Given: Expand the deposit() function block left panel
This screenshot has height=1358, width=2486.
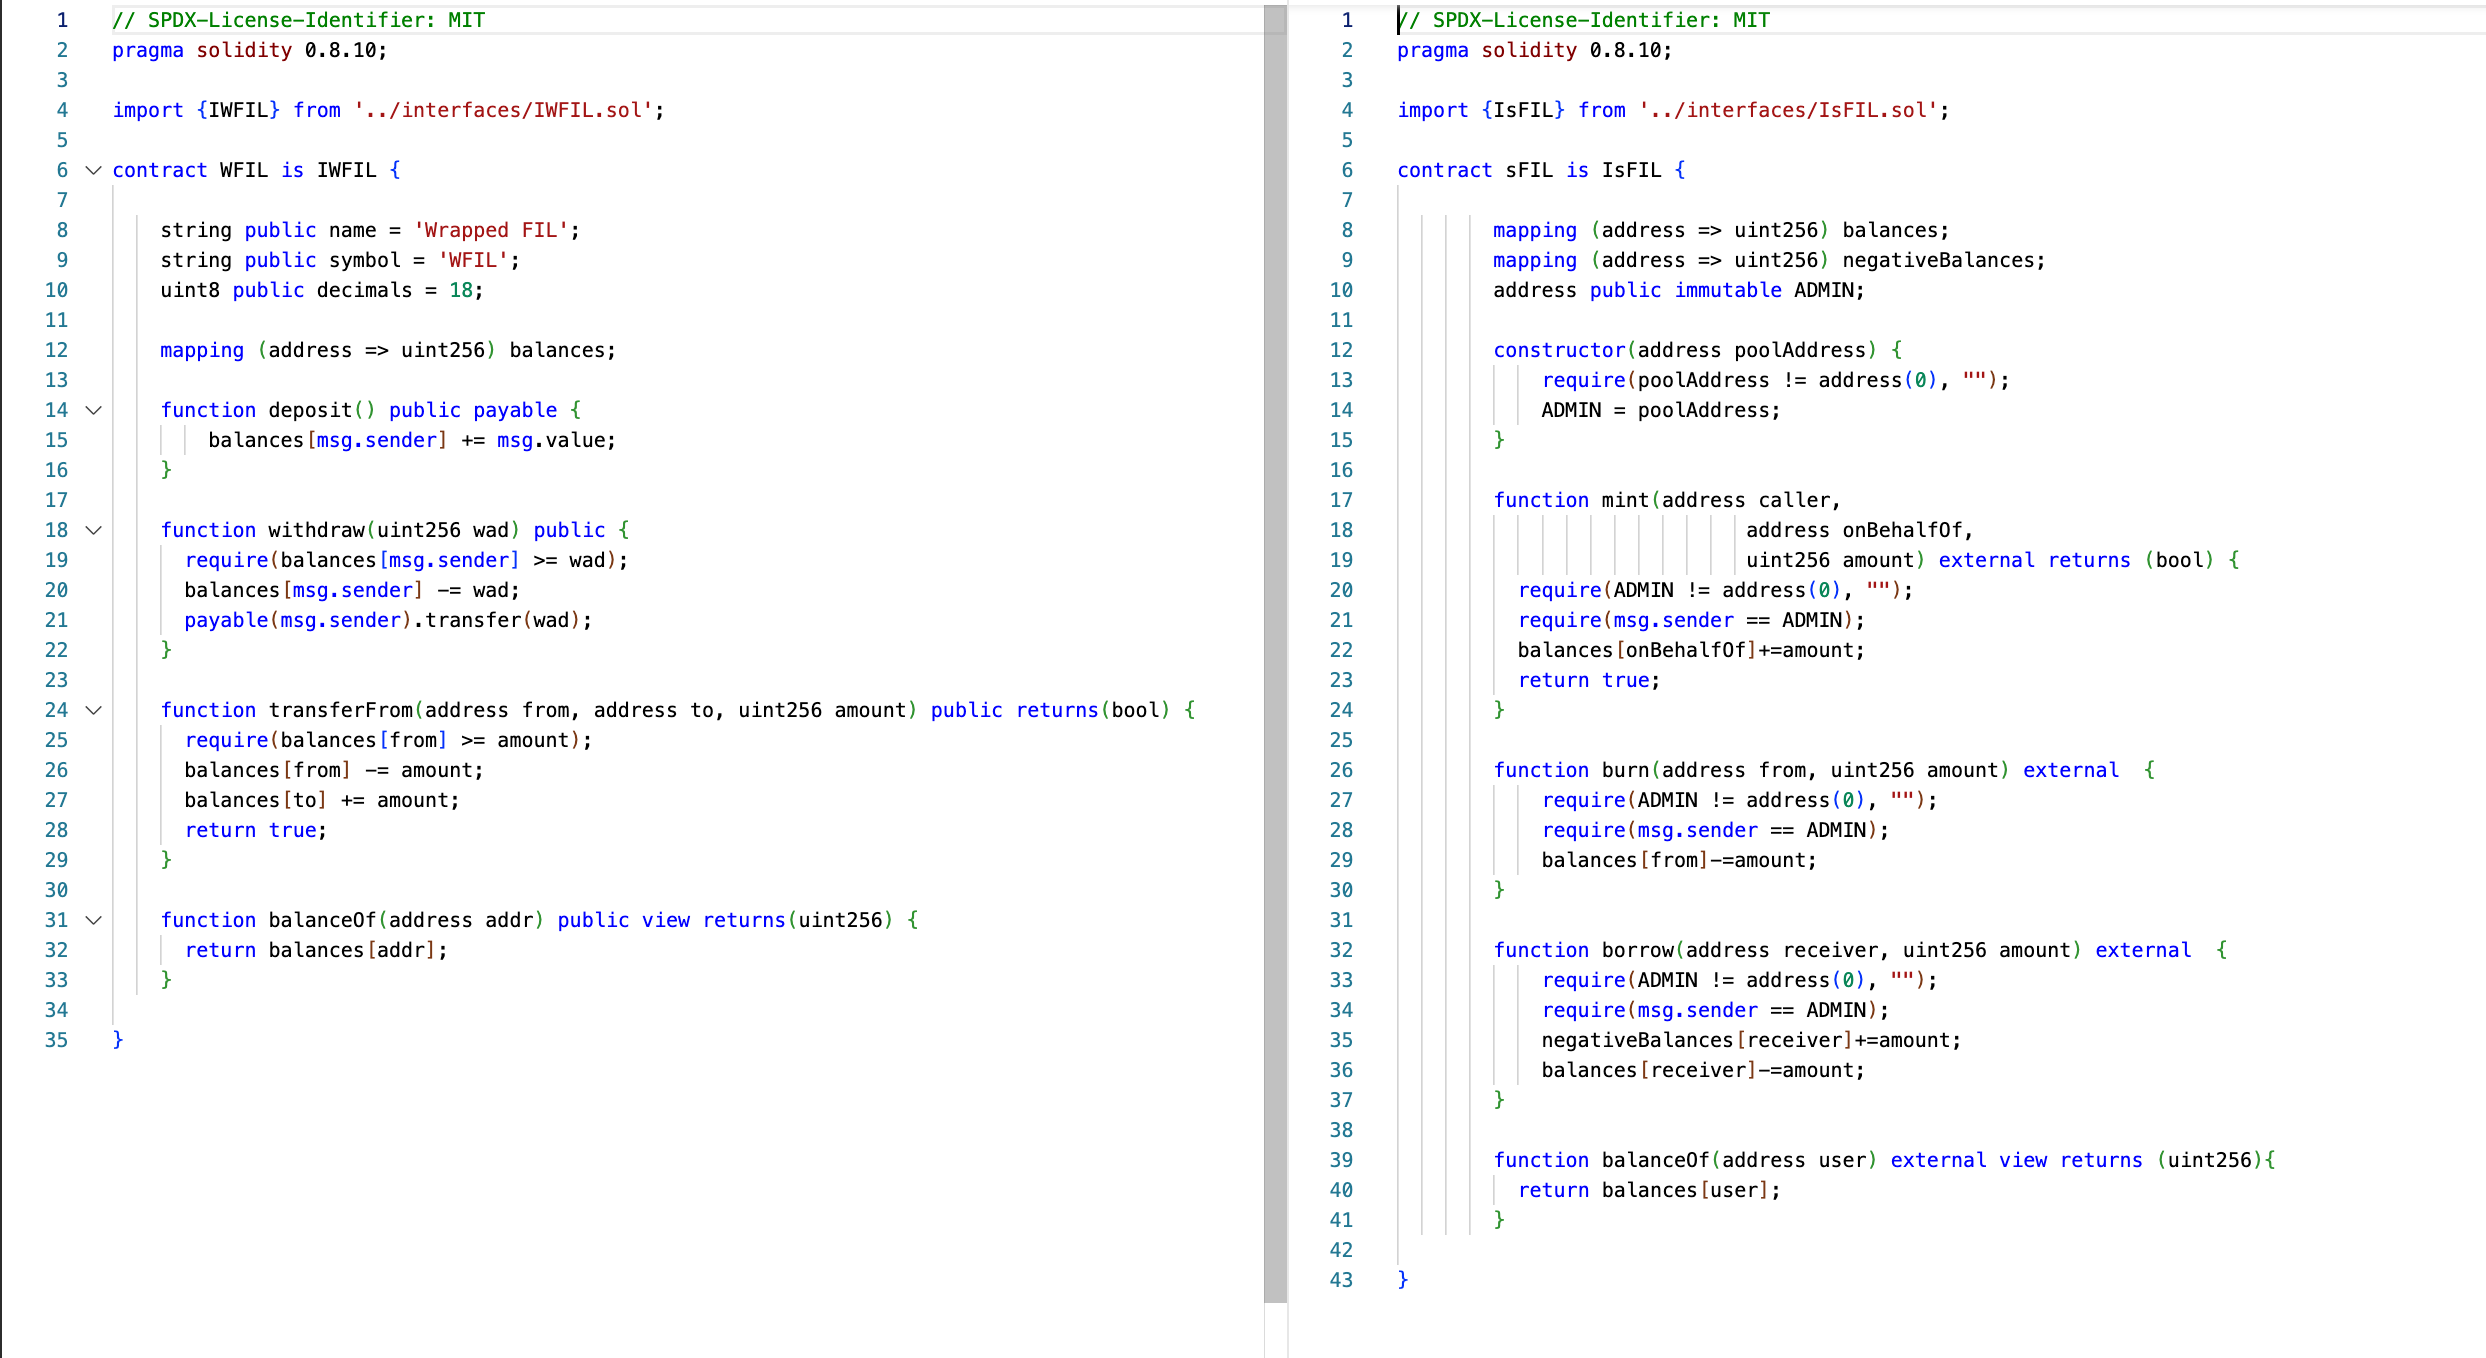Looking at the screenshot, I should [x=94, y=410].
